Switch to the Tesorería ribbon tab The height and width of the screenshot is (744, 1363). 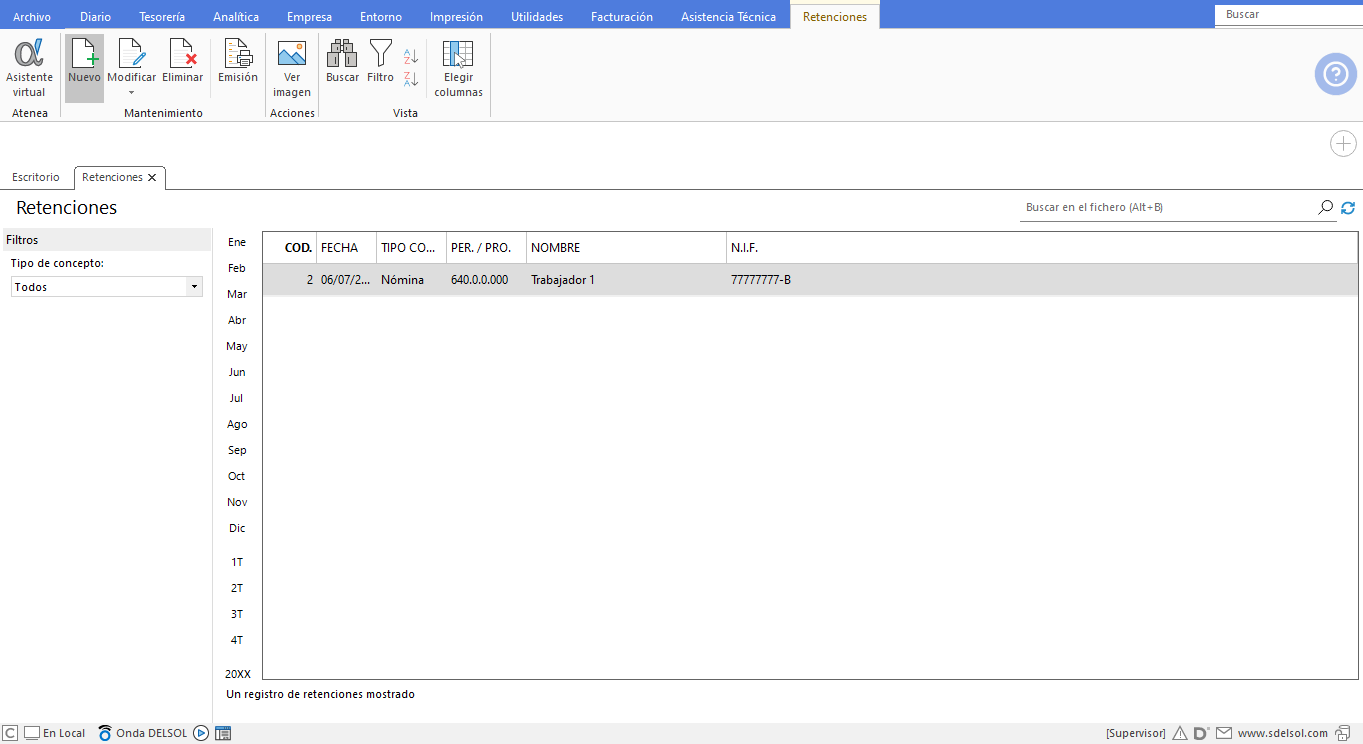pos(162,17)
